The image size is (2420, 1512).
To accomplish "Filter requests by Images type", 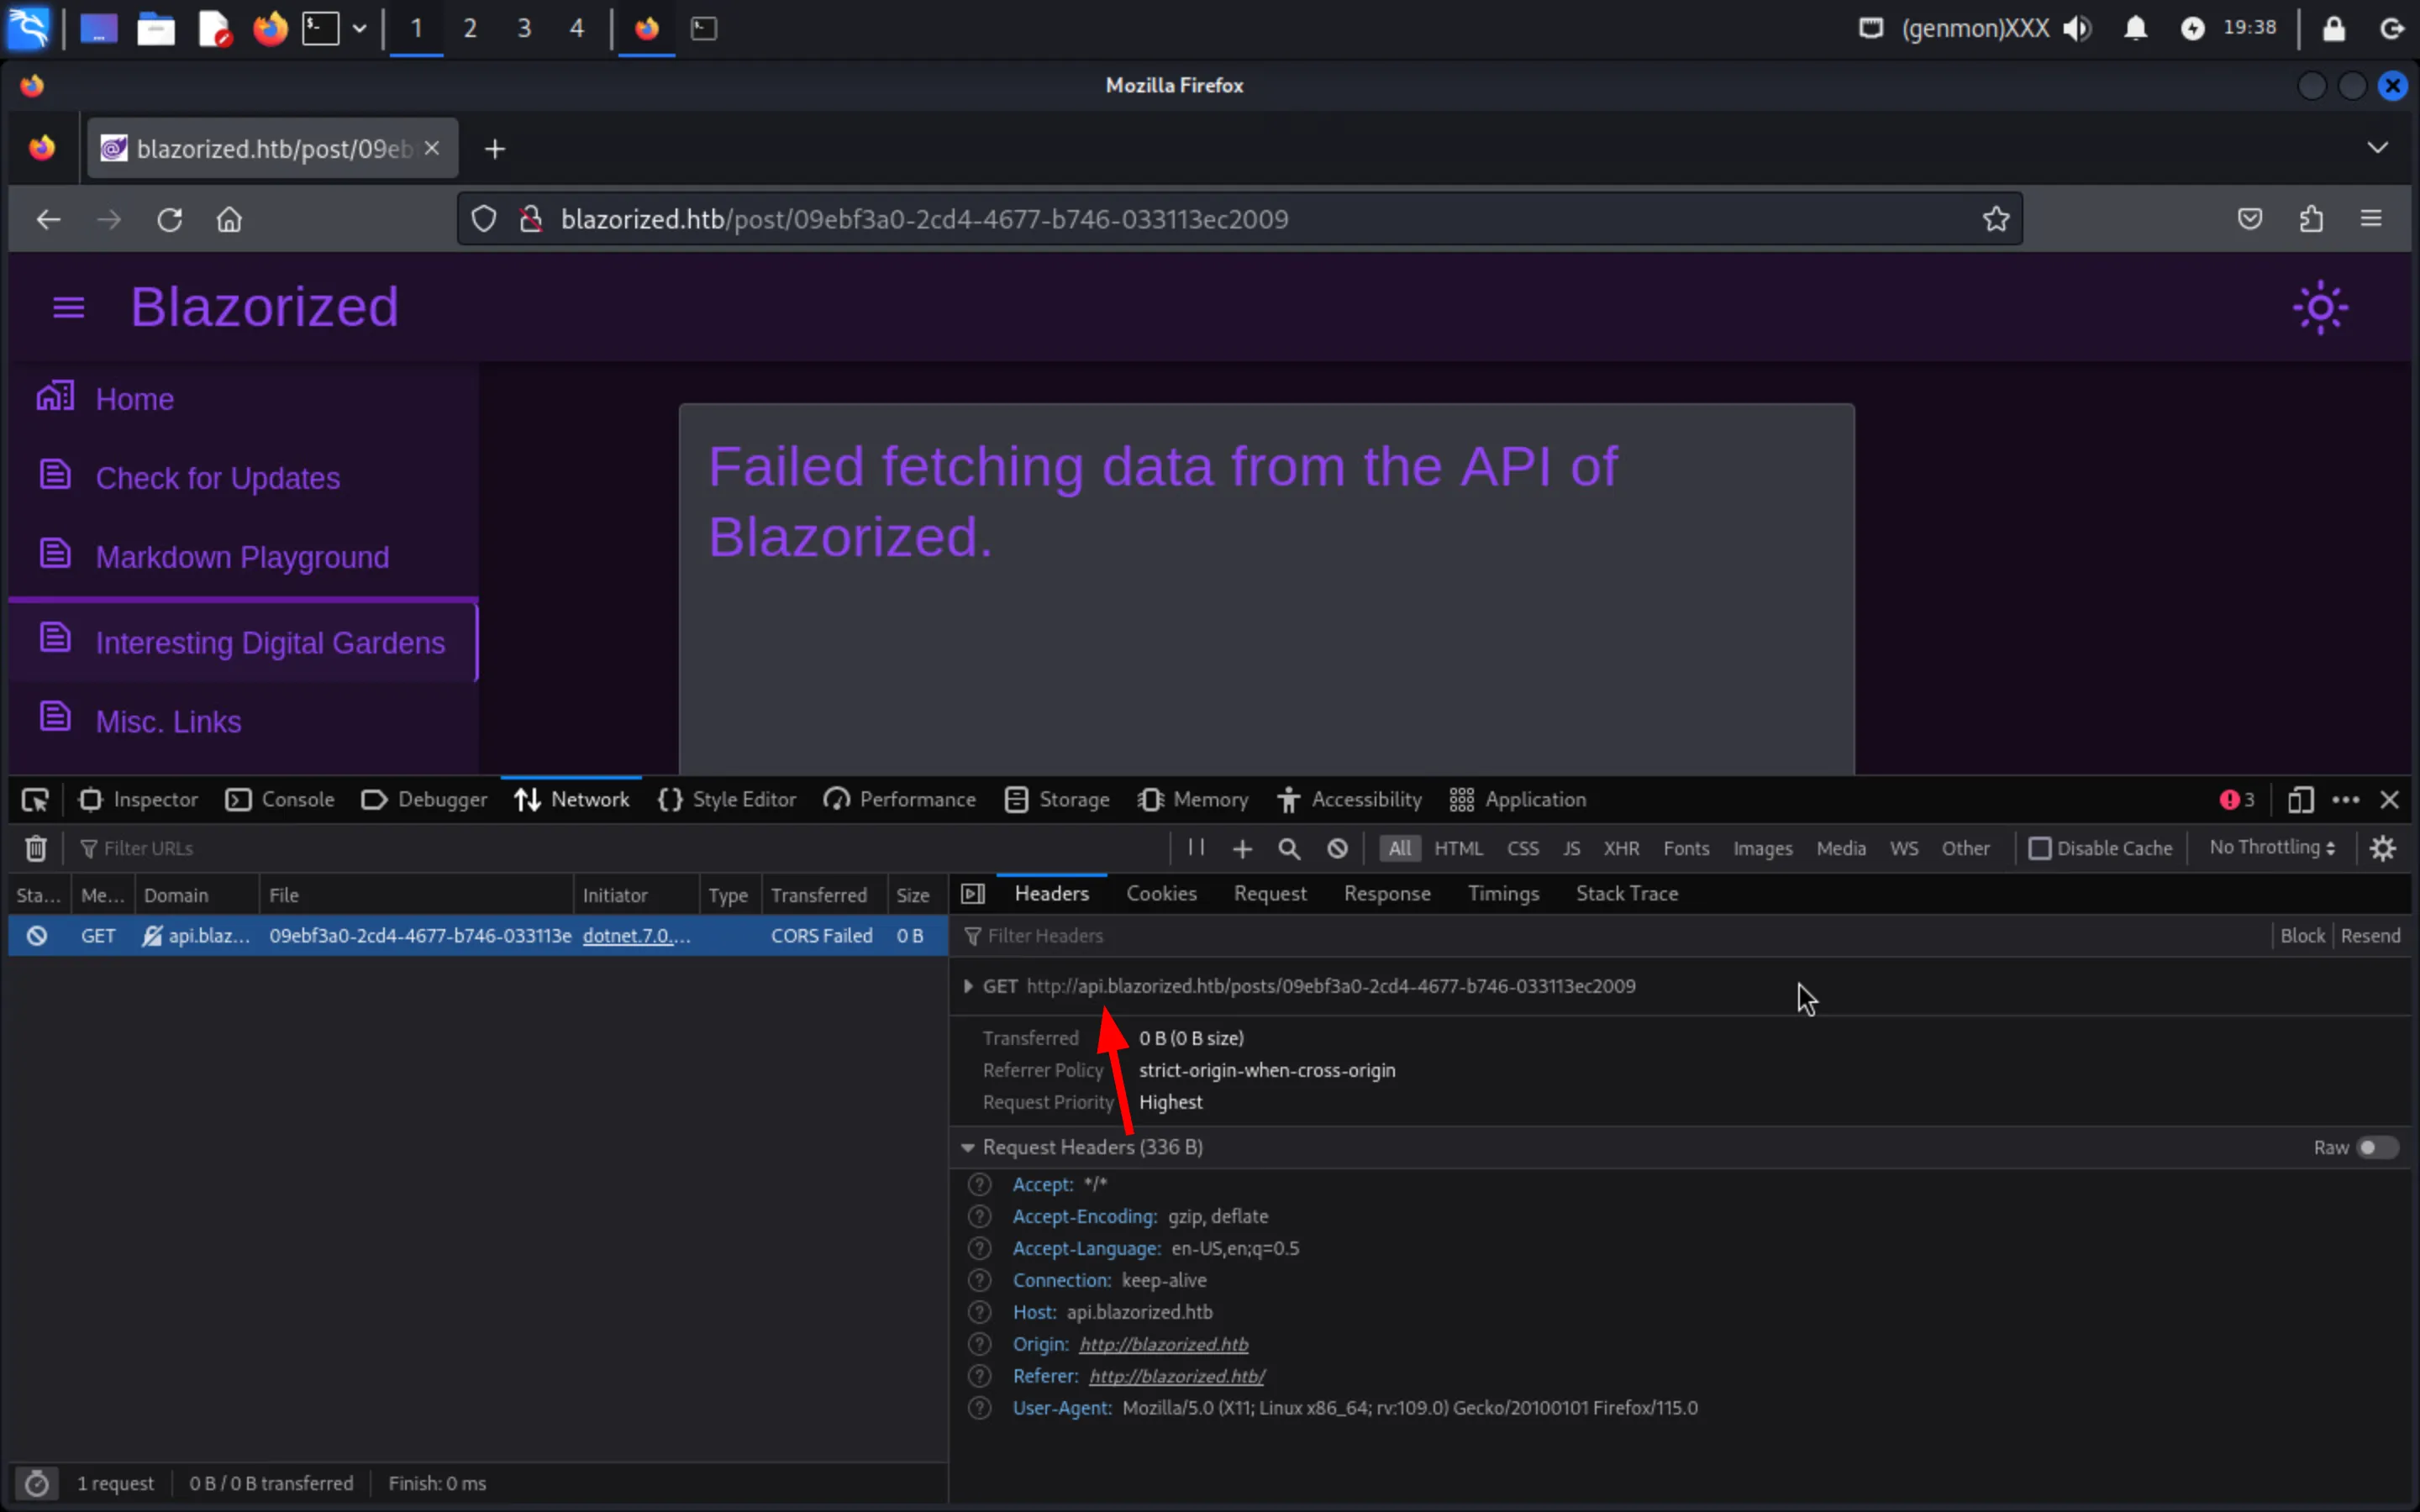I will point(1762,848).
